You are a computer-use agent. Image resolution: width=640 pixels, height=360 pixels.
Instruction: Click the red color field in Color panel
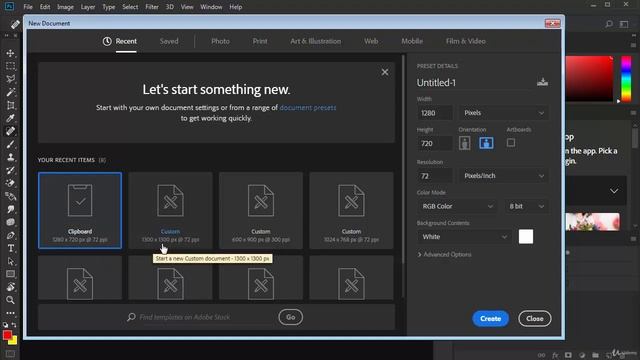tap(589, 79)
